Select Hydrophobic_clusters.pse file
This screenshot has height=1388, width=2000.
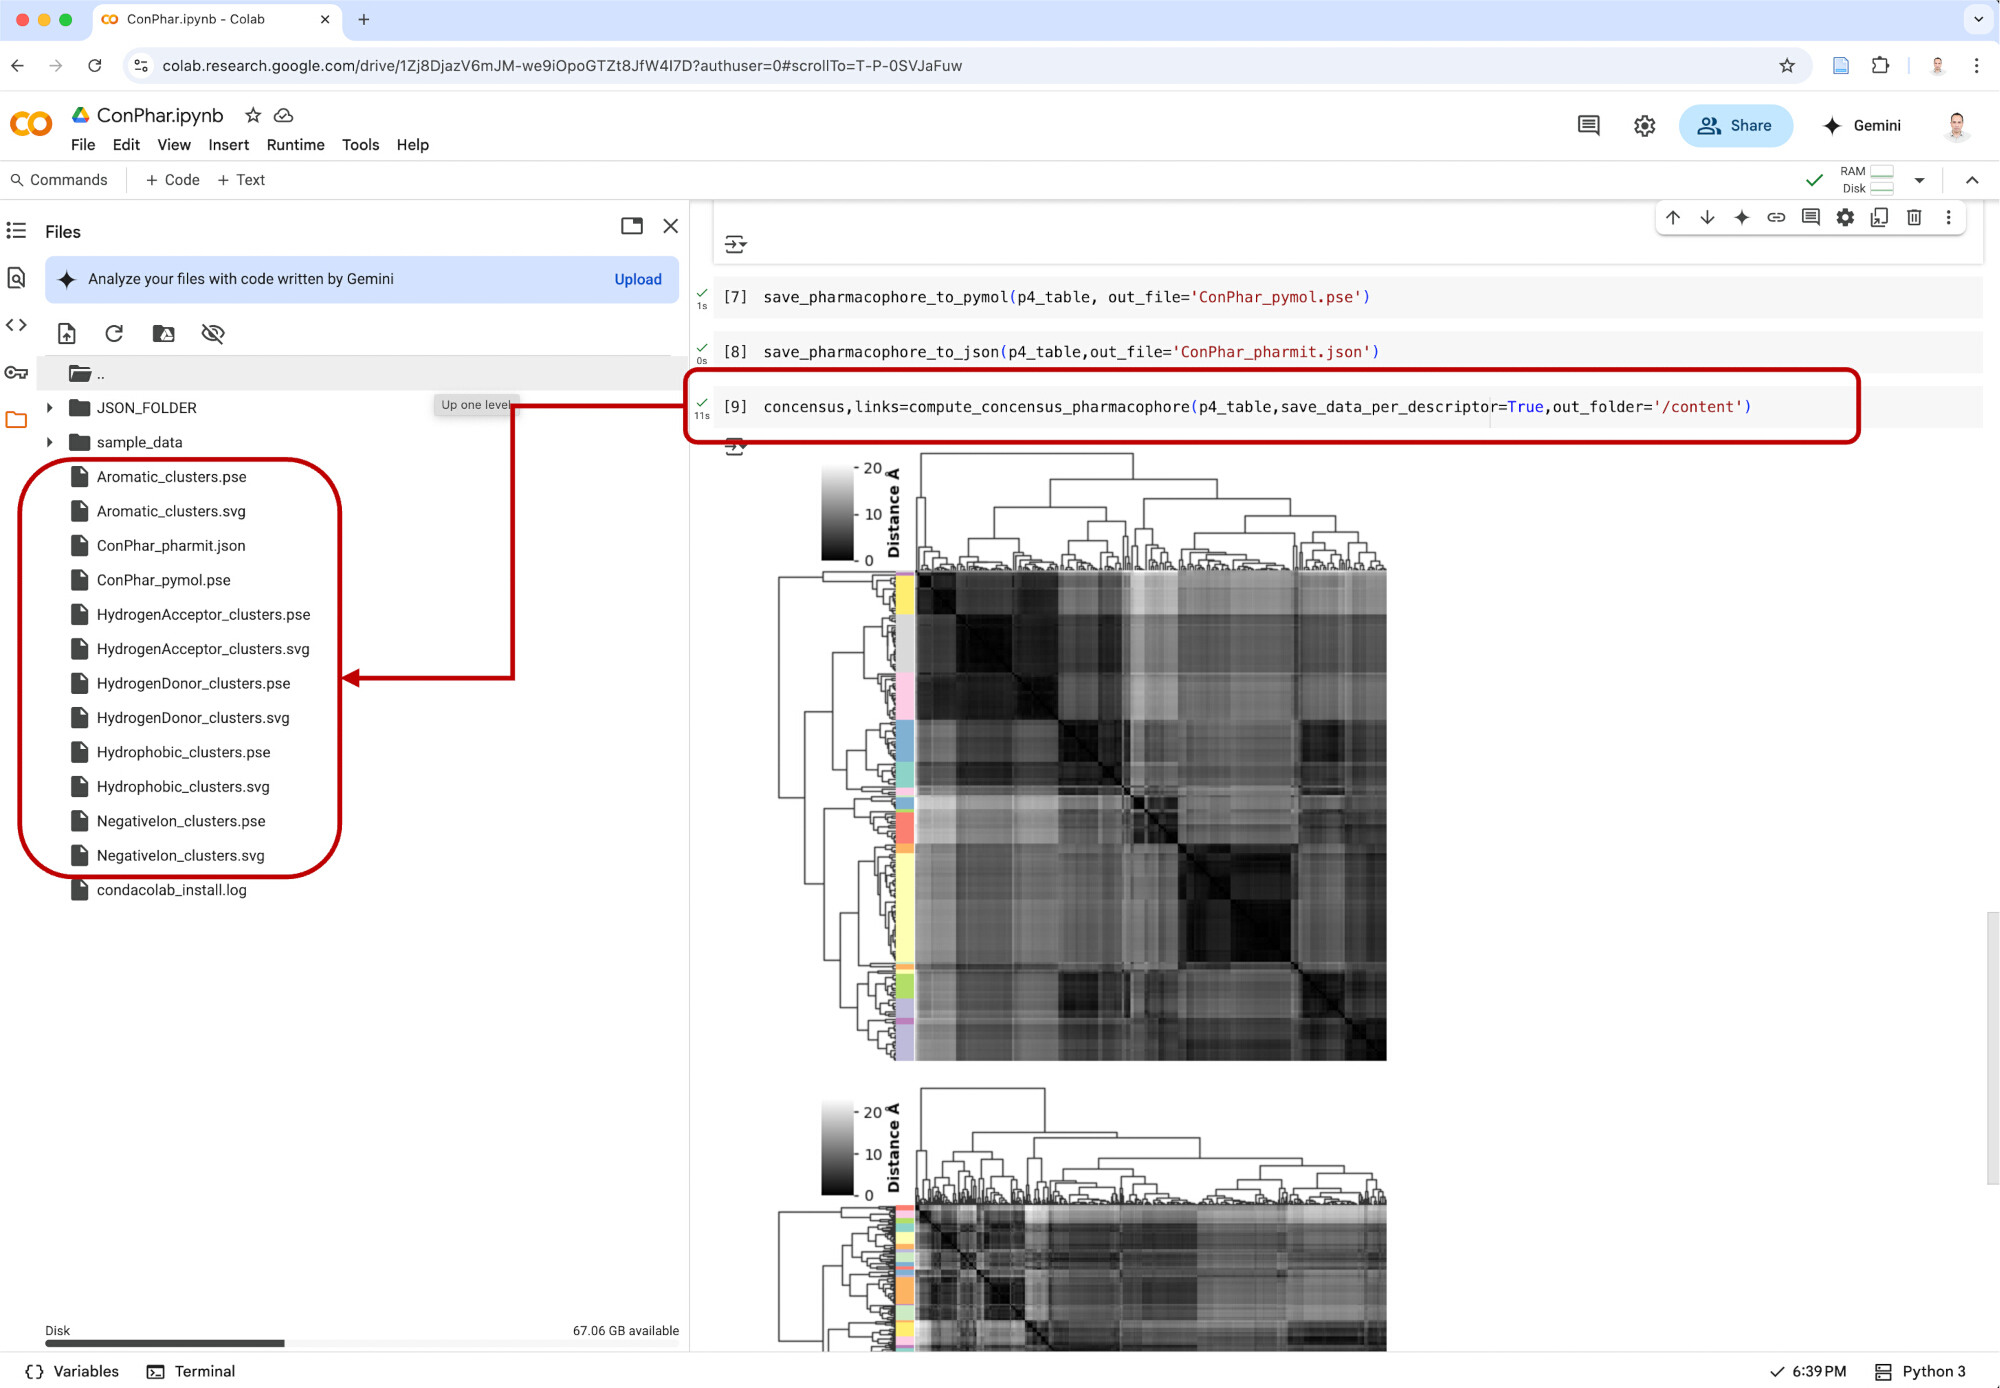(x=183, y=752)
